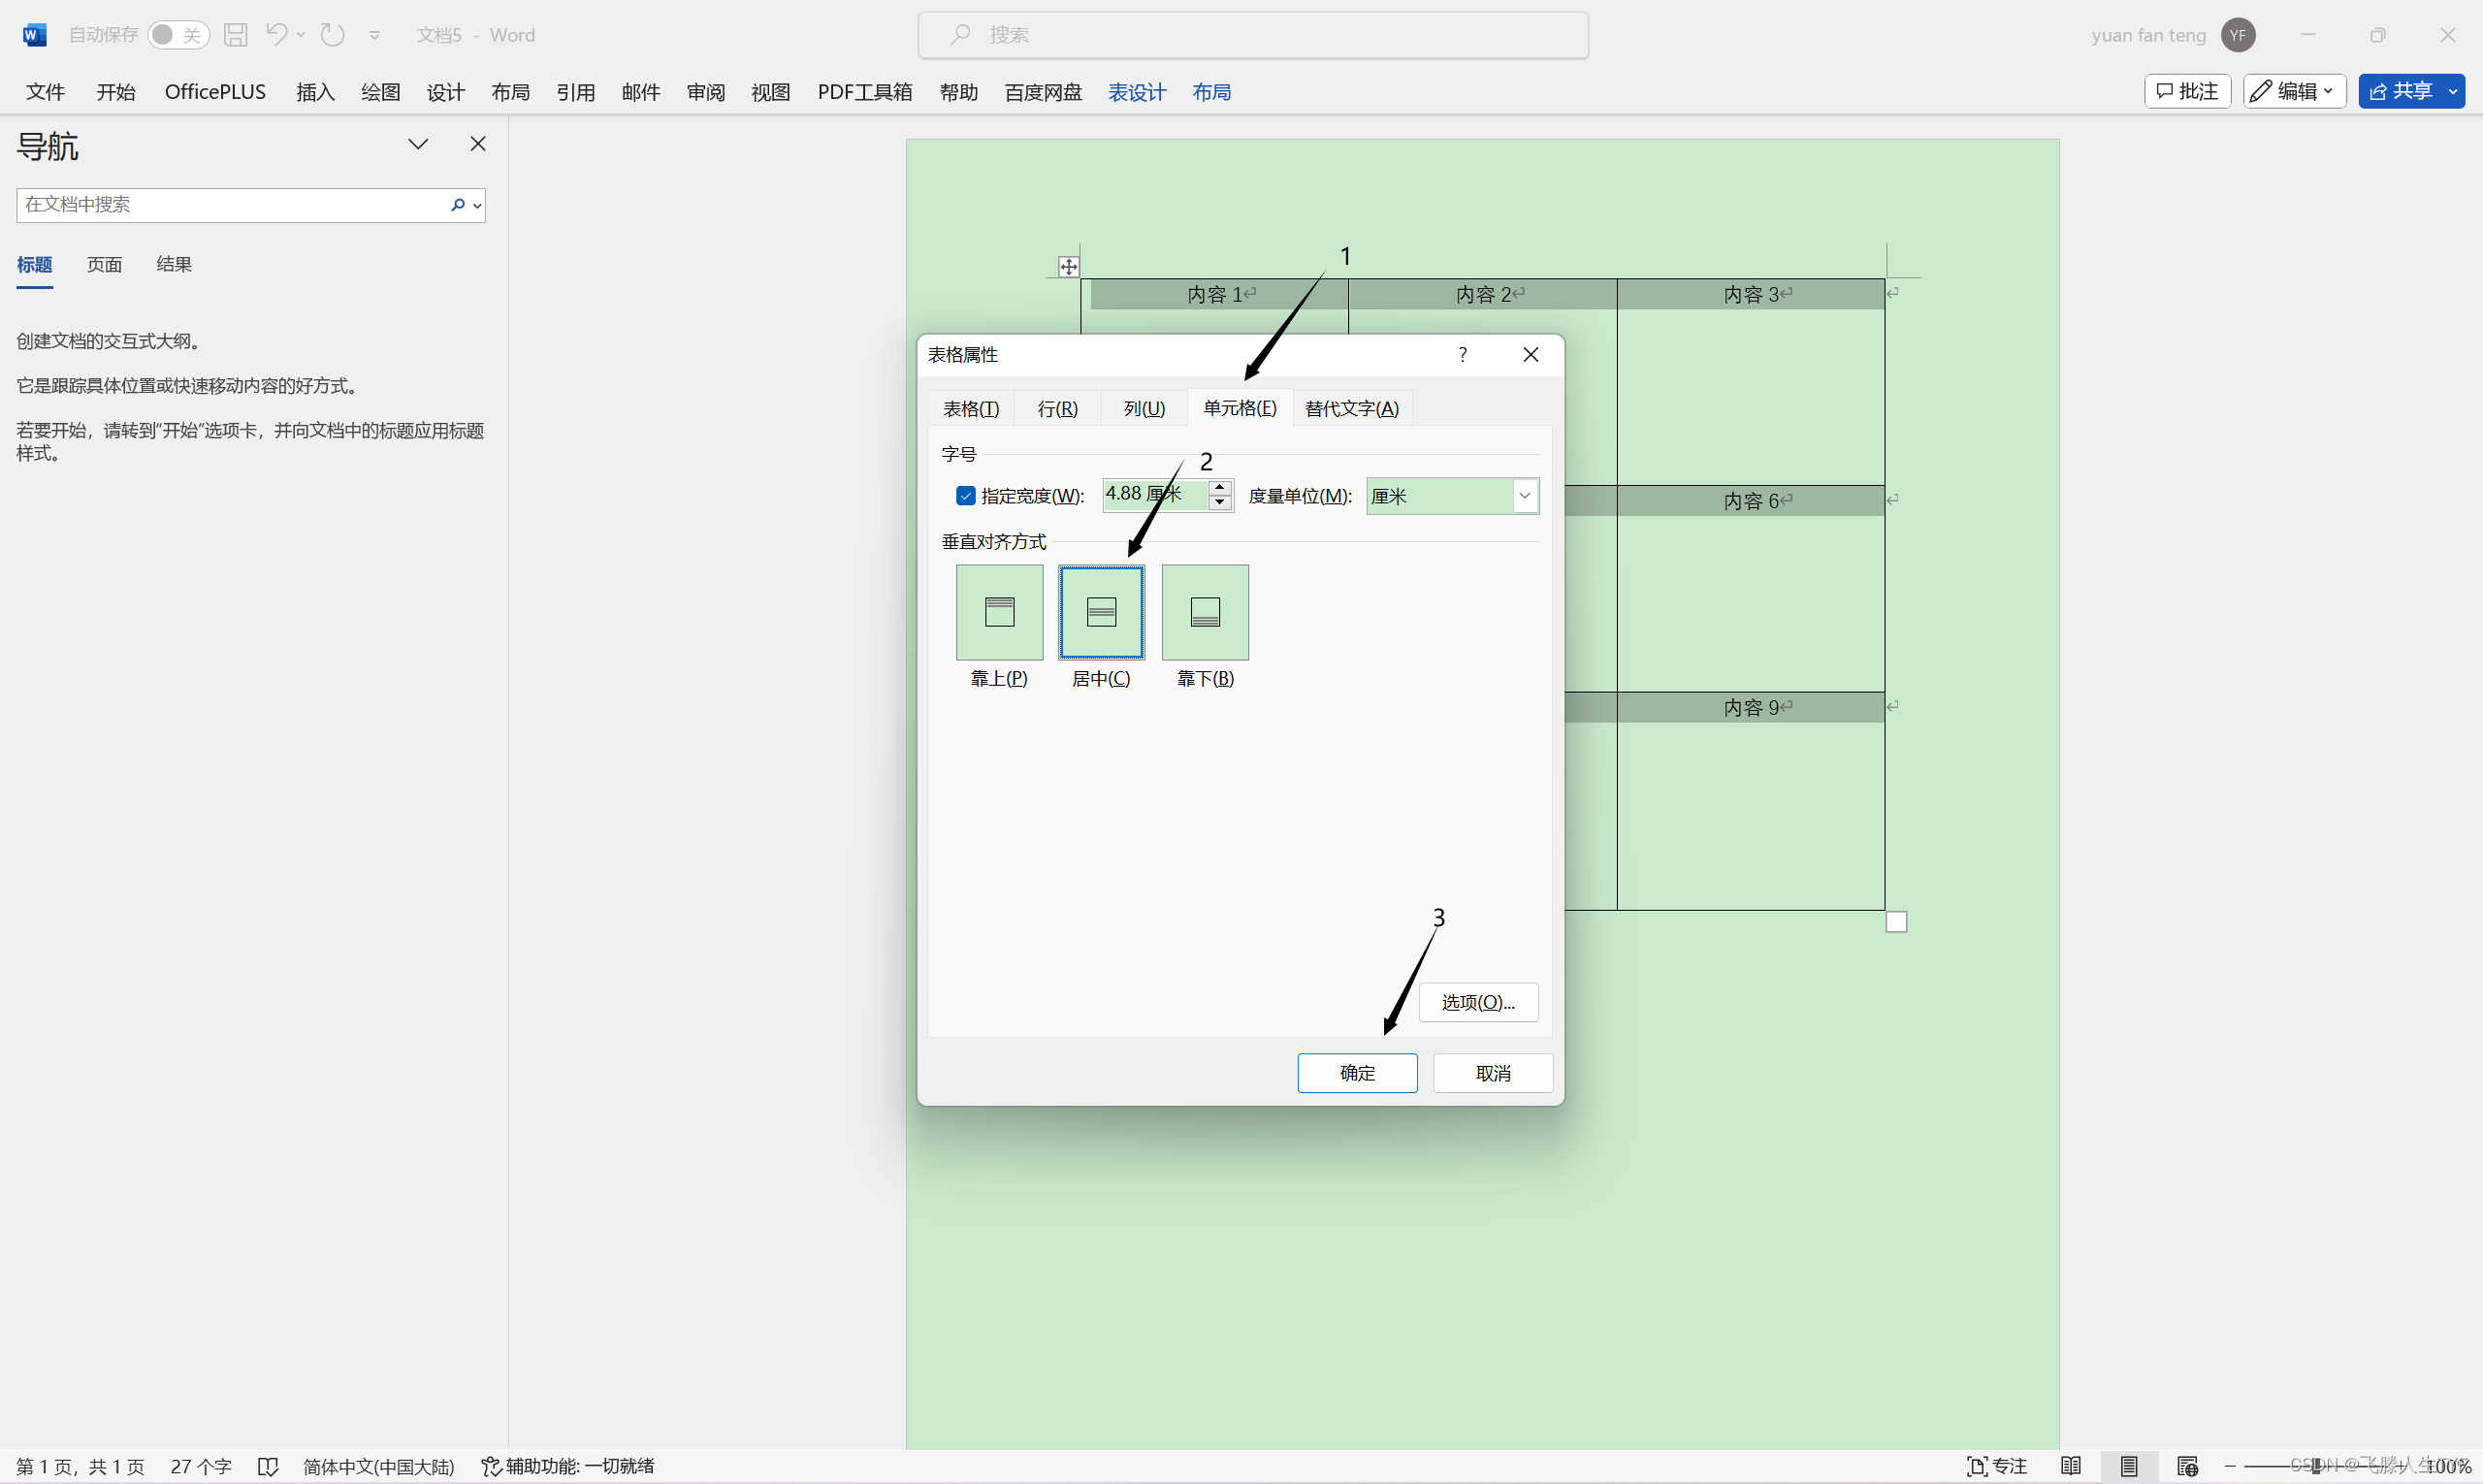Toggle the AutoSave switch
2483x1484 pixels.
(x=178, y=35)
